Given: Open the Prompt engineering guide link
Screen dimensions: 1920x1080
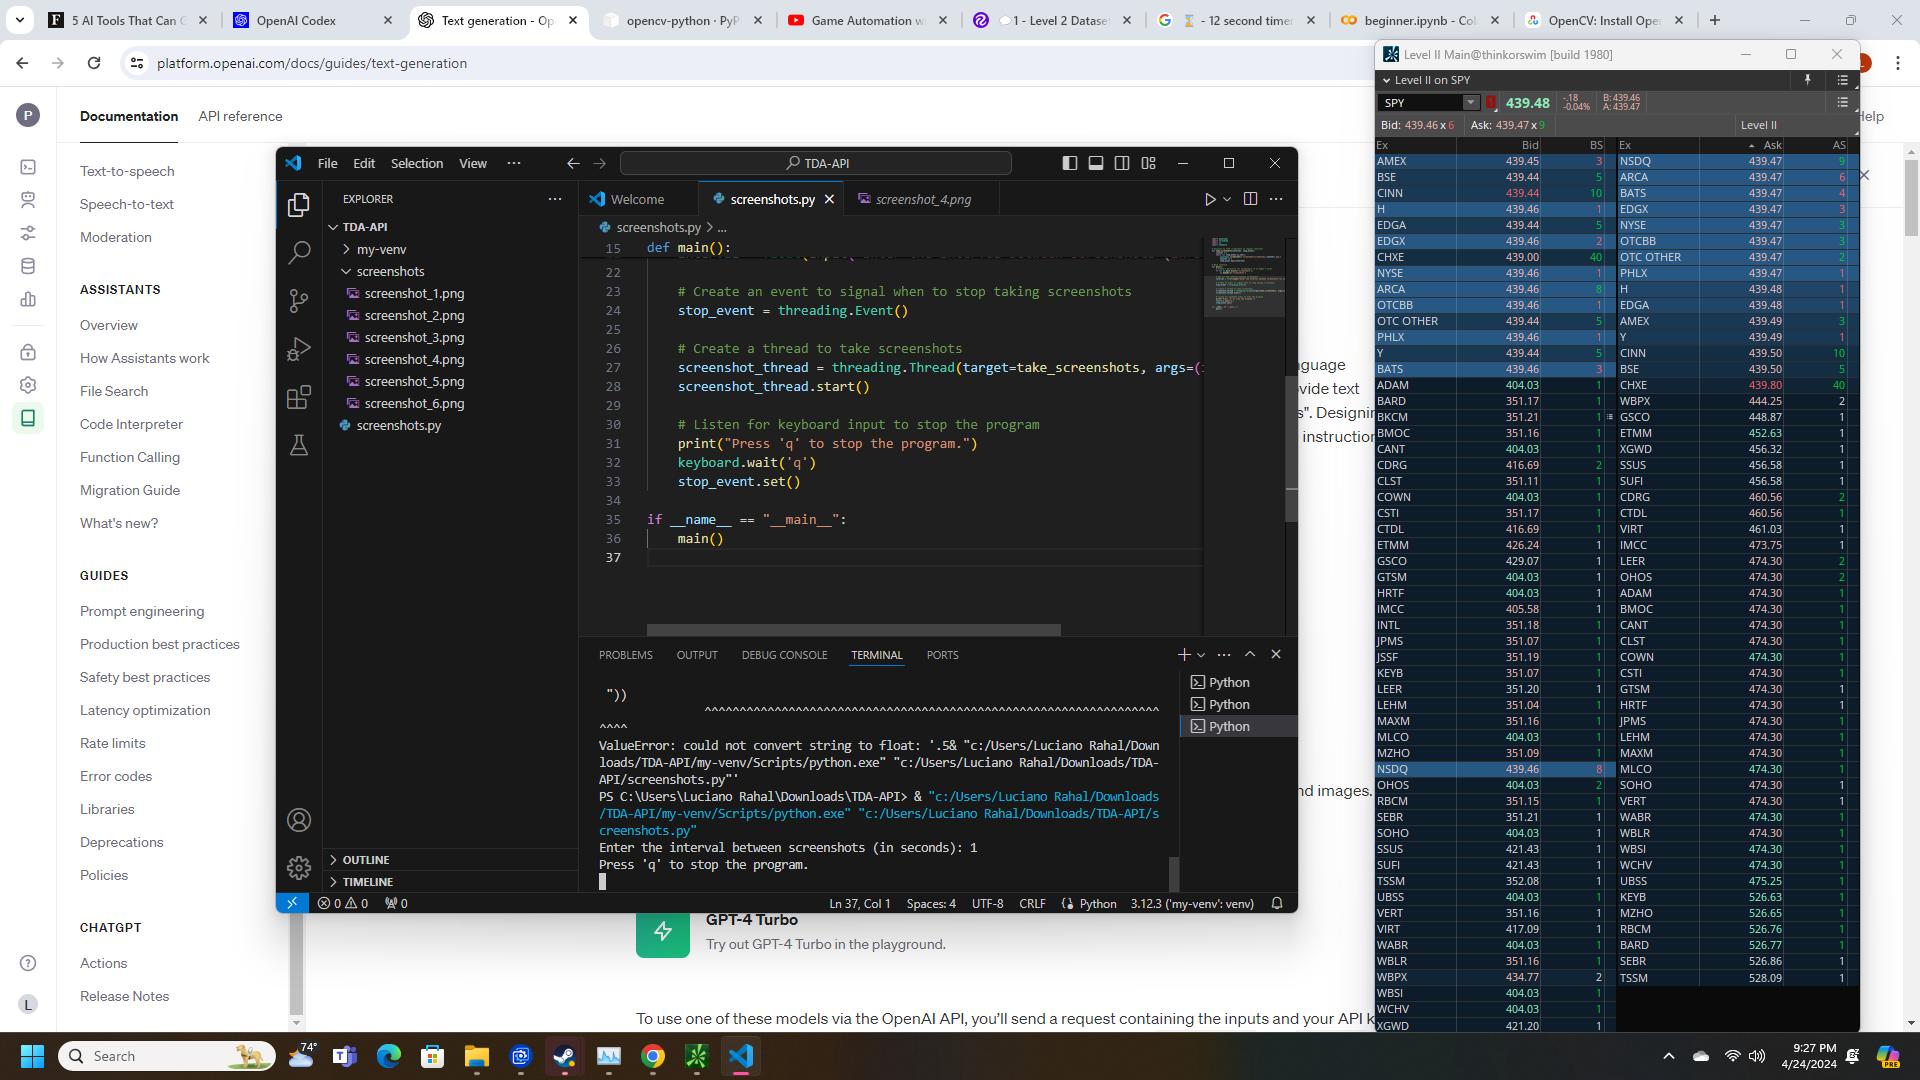Looking at the screenshot, I should pos(142,611).
